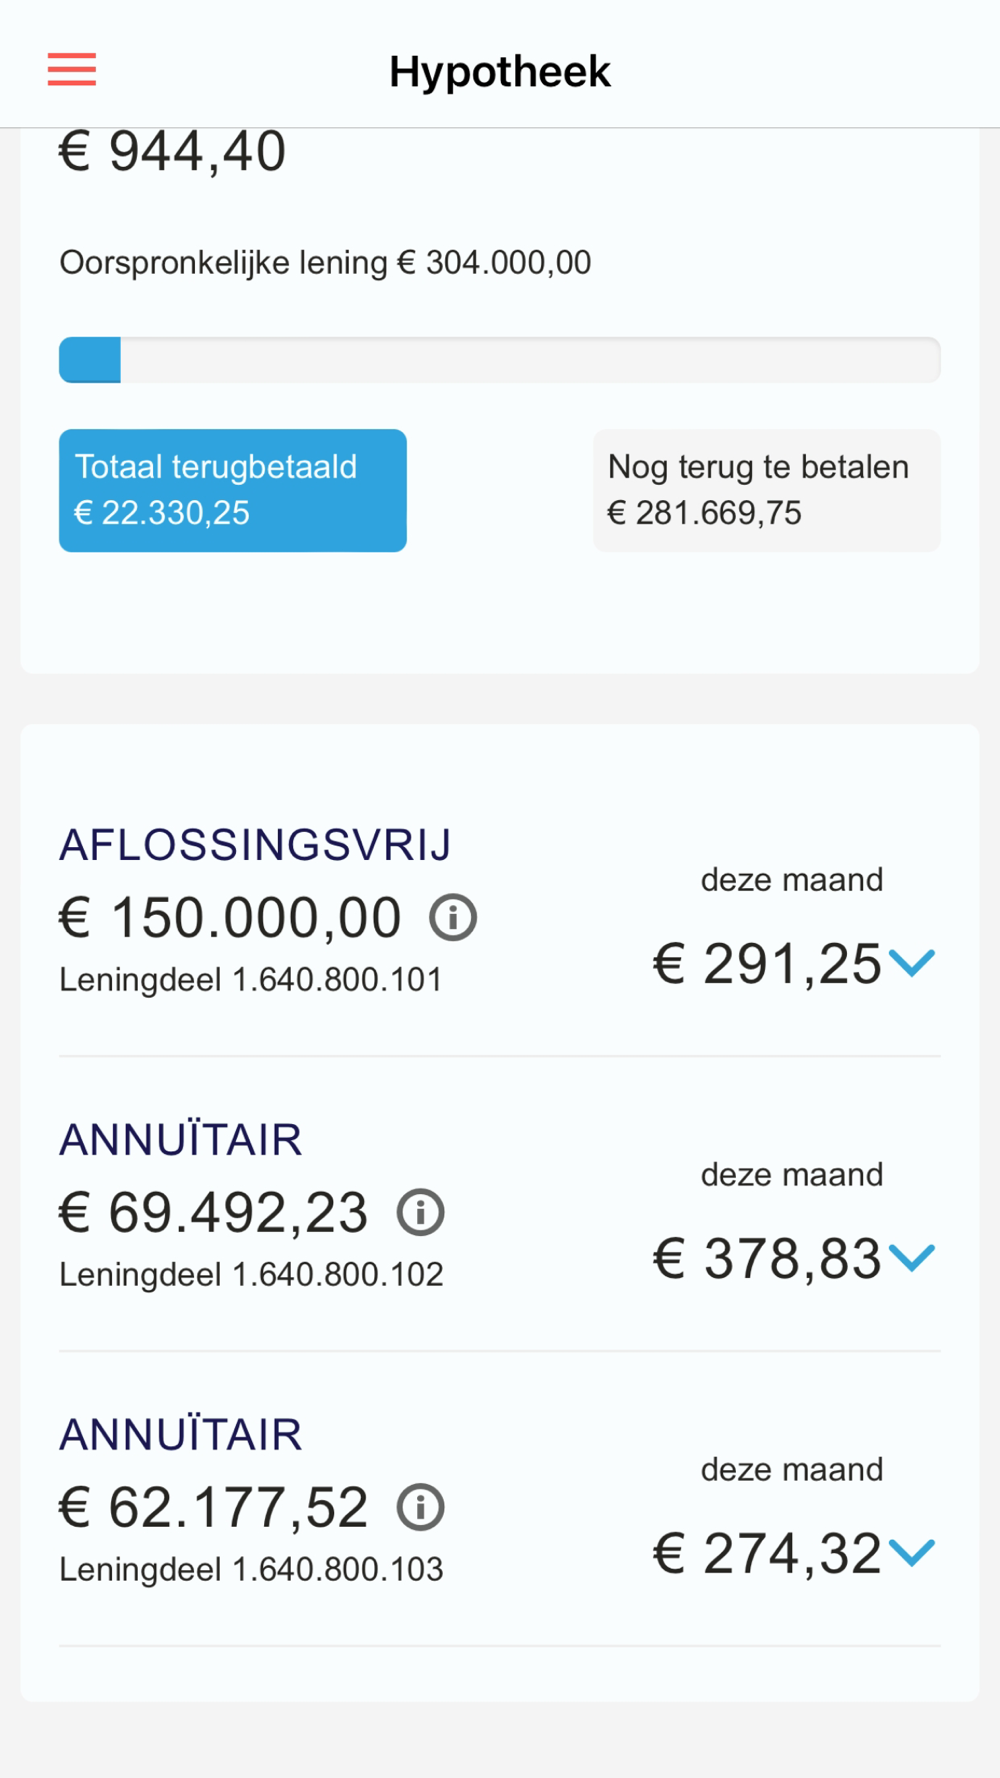
Task: Tap info icon beside € 62.177,52
Action: 420,1507
